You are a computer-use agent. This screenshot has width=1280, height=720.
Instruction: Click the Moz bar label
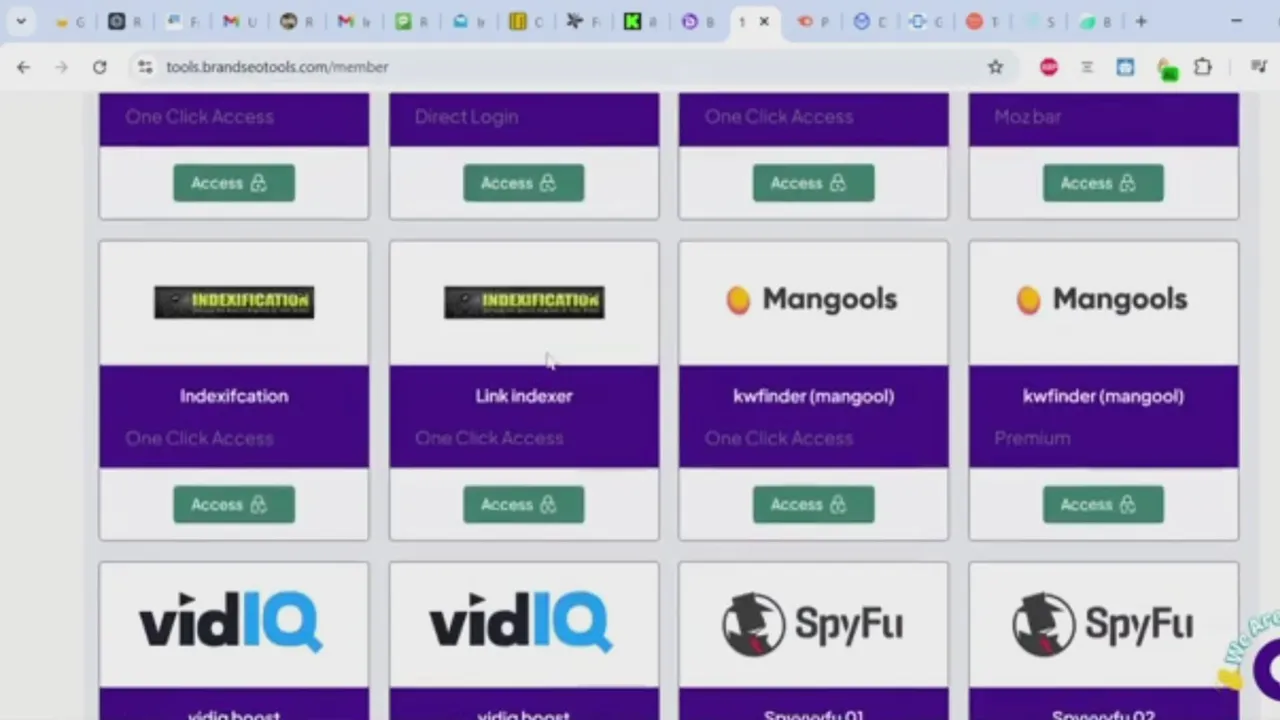click(x=1027, y=117)
